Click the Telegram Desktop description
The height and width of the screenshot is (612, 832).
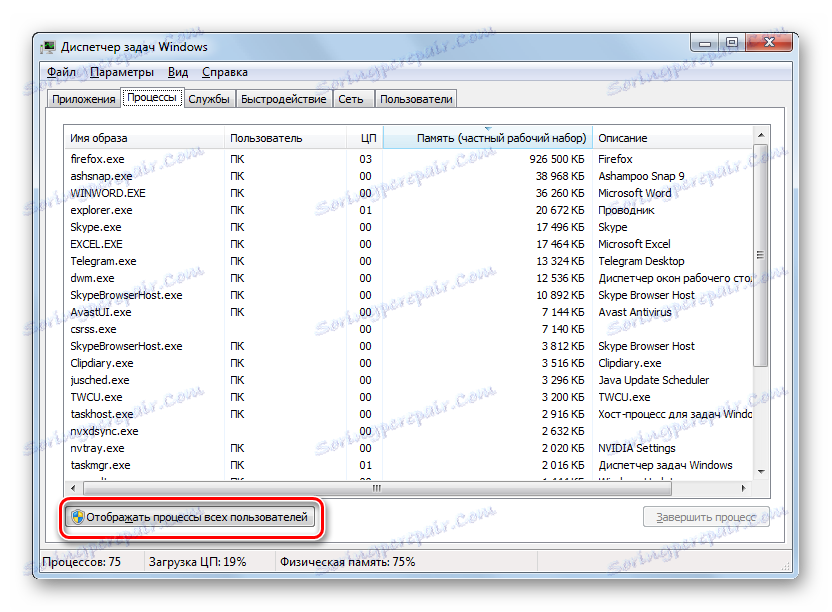pyautogui.click(x=641, y=261)
